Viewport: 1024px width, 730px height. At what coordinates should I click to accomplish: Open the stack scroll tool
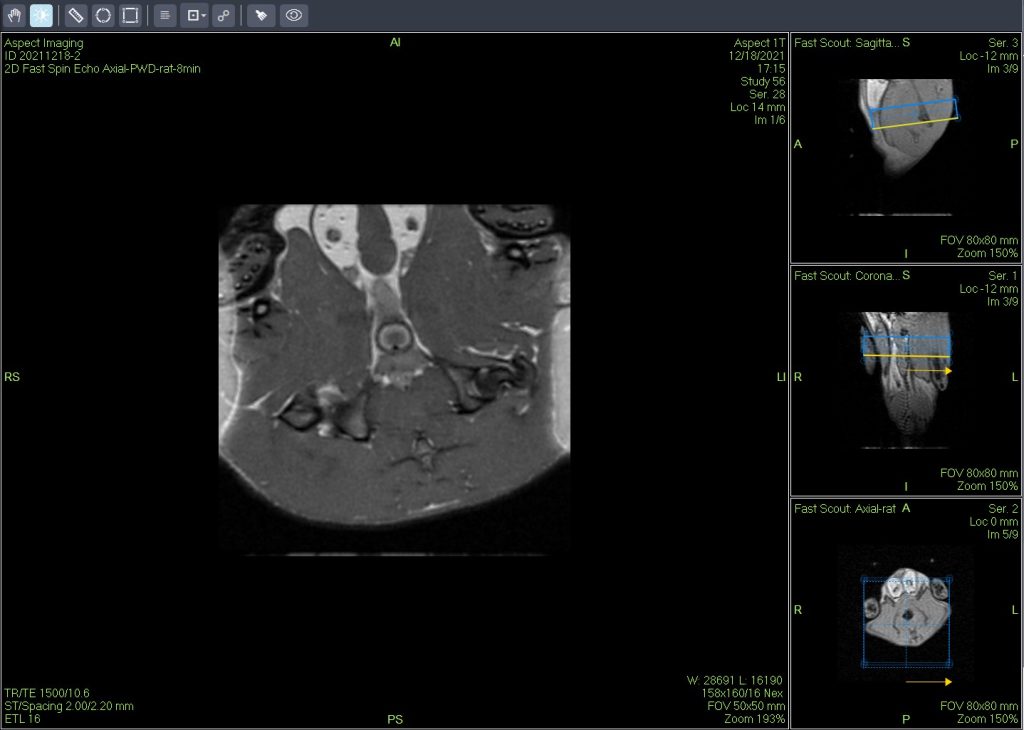tap(164, 15)
